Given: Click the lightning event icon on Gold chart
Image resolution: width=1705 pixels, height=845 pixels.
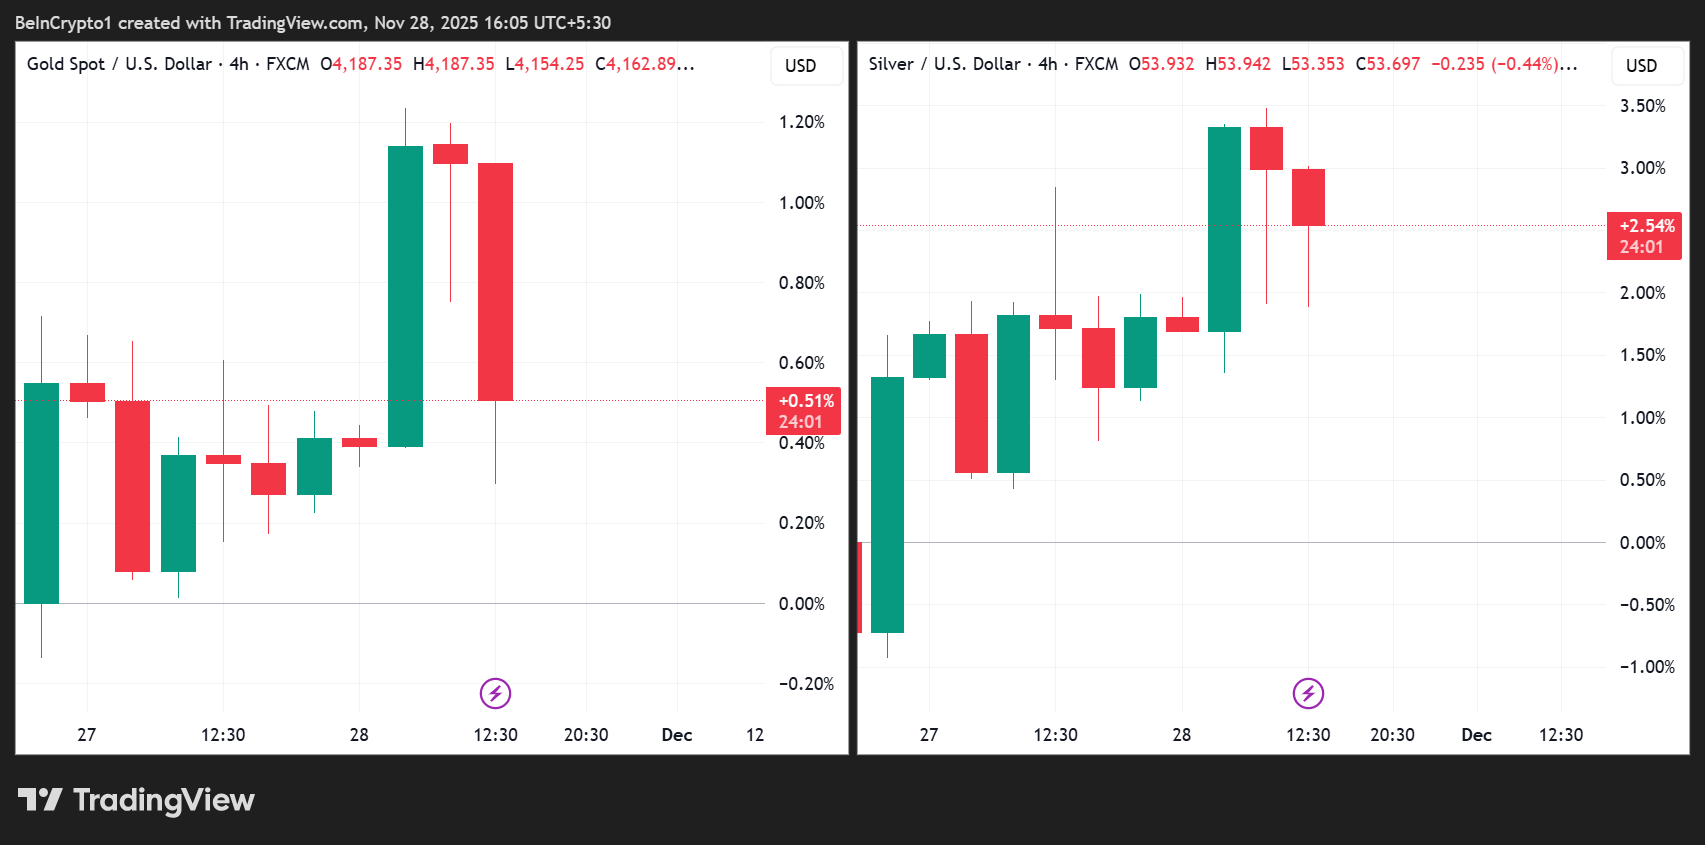Looking at the screenshot, I should pos(495,693).
